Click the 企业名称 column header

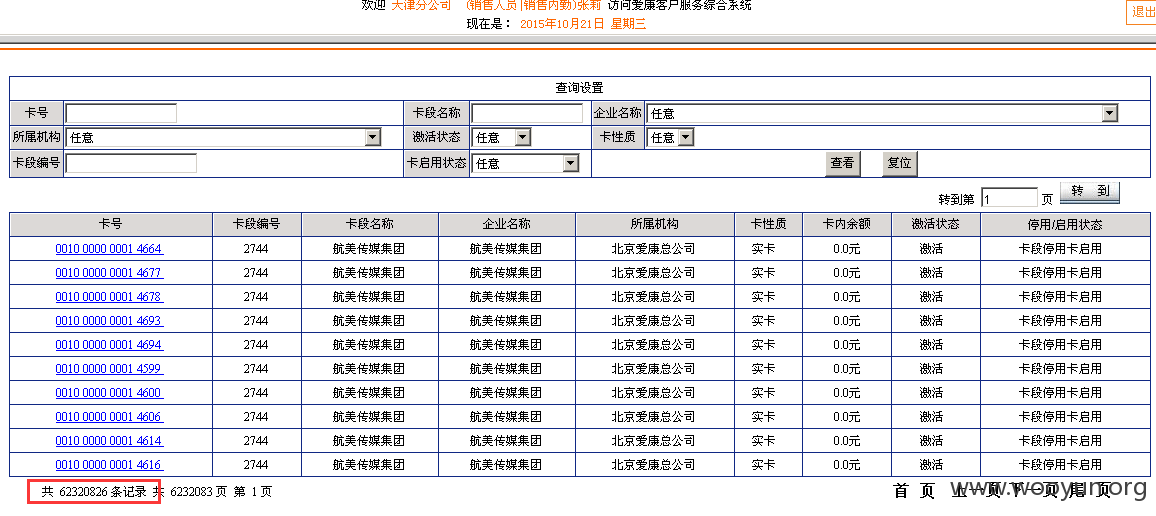pyautogui.click(x=506, y=224)
